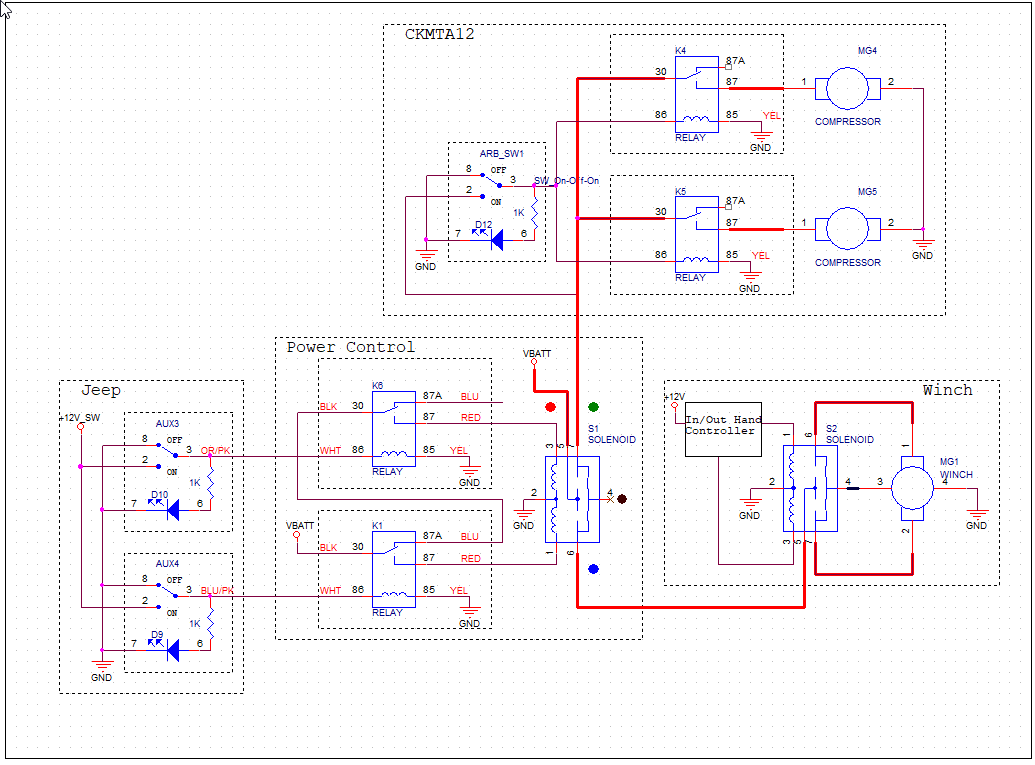
Task: Click the COMPRESSOR label under MG4
Action: (x=848, y=122)
